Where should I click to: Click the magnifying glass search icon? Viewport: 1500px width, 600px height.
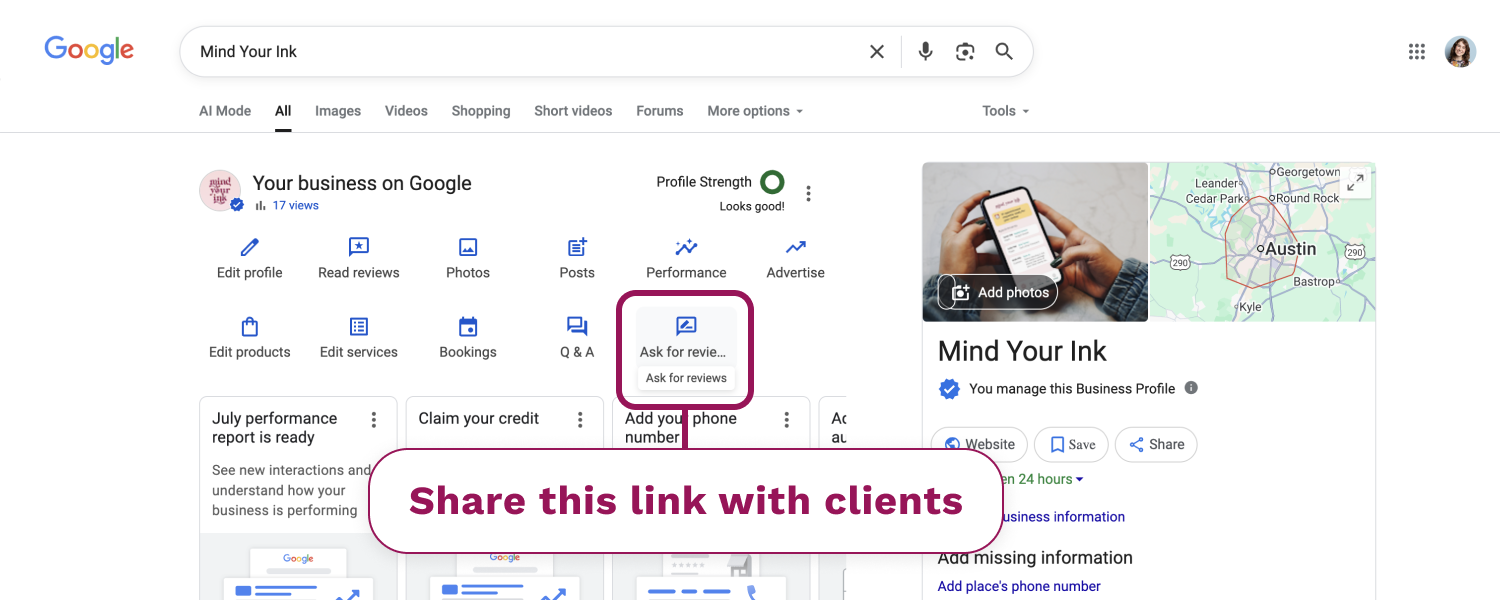click(1004, 52)
